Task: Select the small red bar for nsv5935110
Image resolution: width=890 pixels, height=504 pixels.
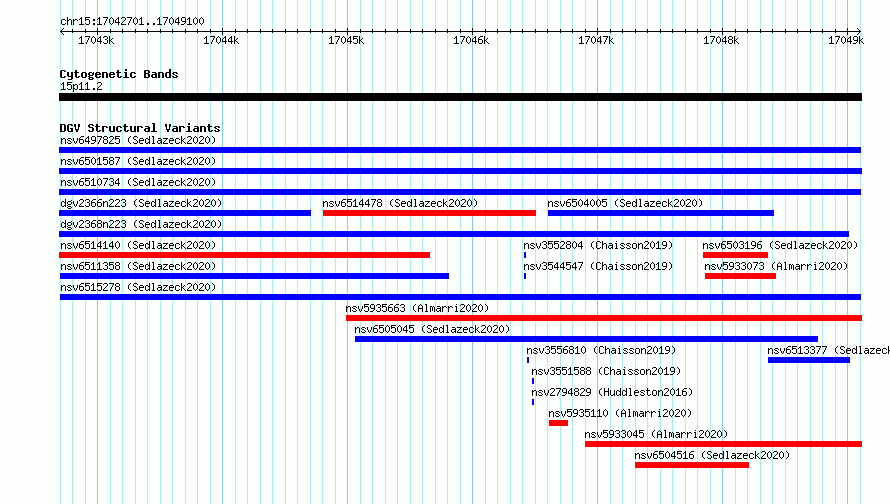Action: coord(559,423)
